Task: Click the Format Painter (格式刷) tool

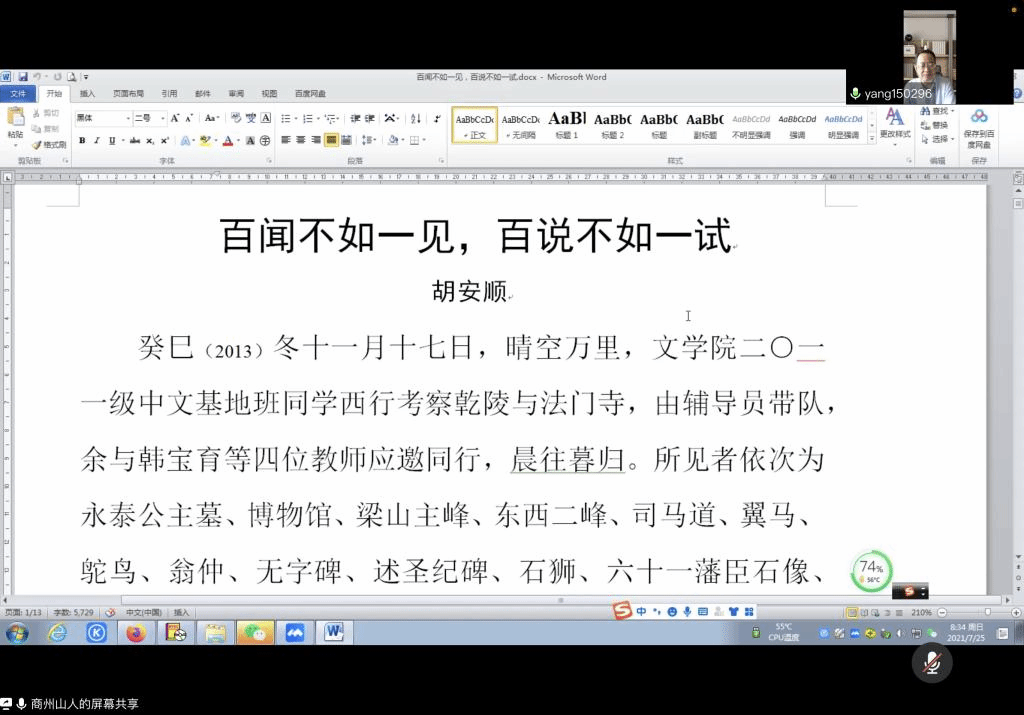Action: click(48, 145)
